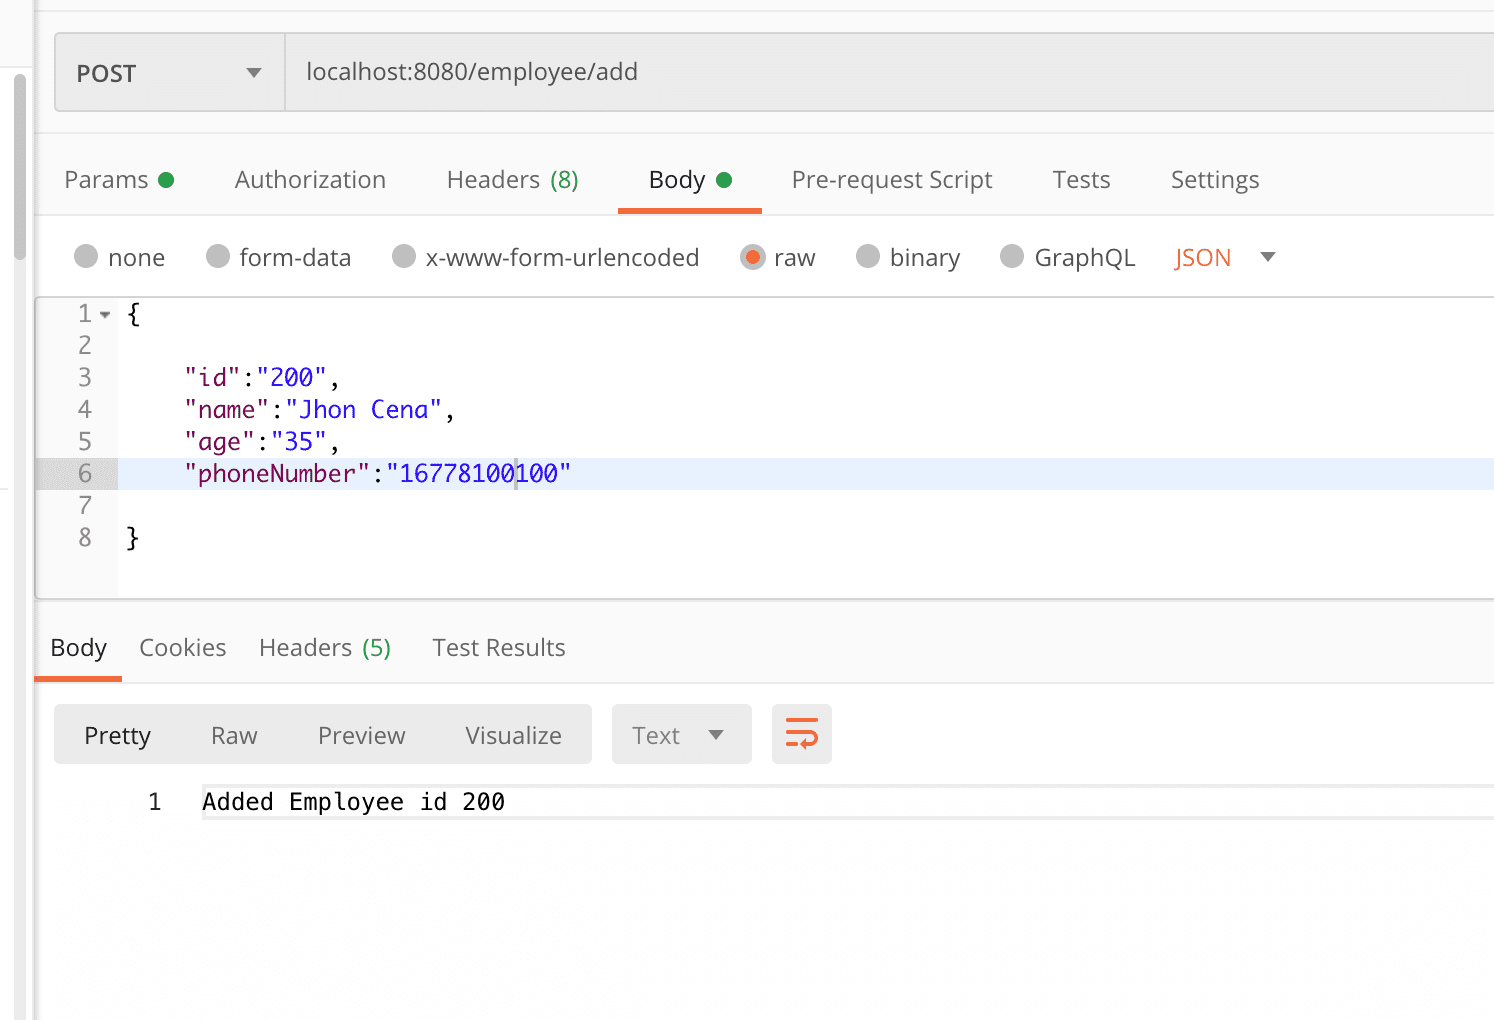Select the form-data body type
Viewport: 1494px width, 1020px height.
[x=278, y=257]
